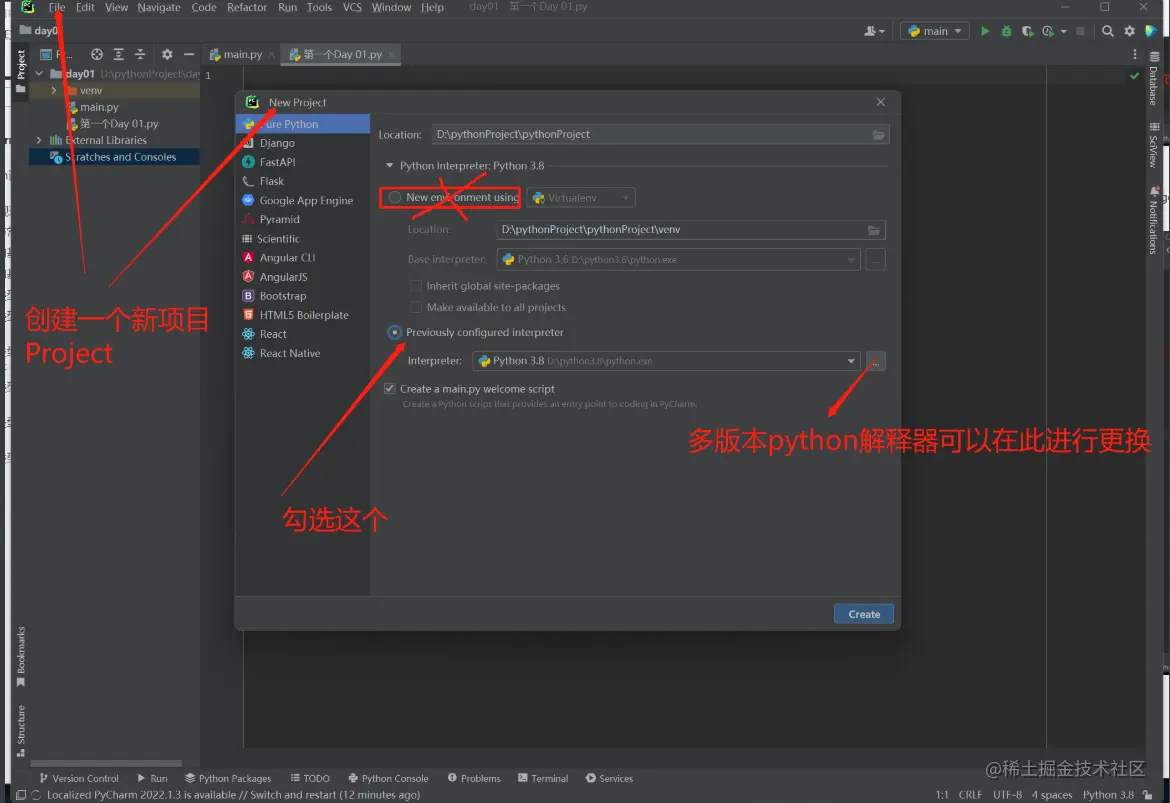This screenshot has width=1170, height=803.
Task: Open the VCS menu
Action: click(351, 7)
